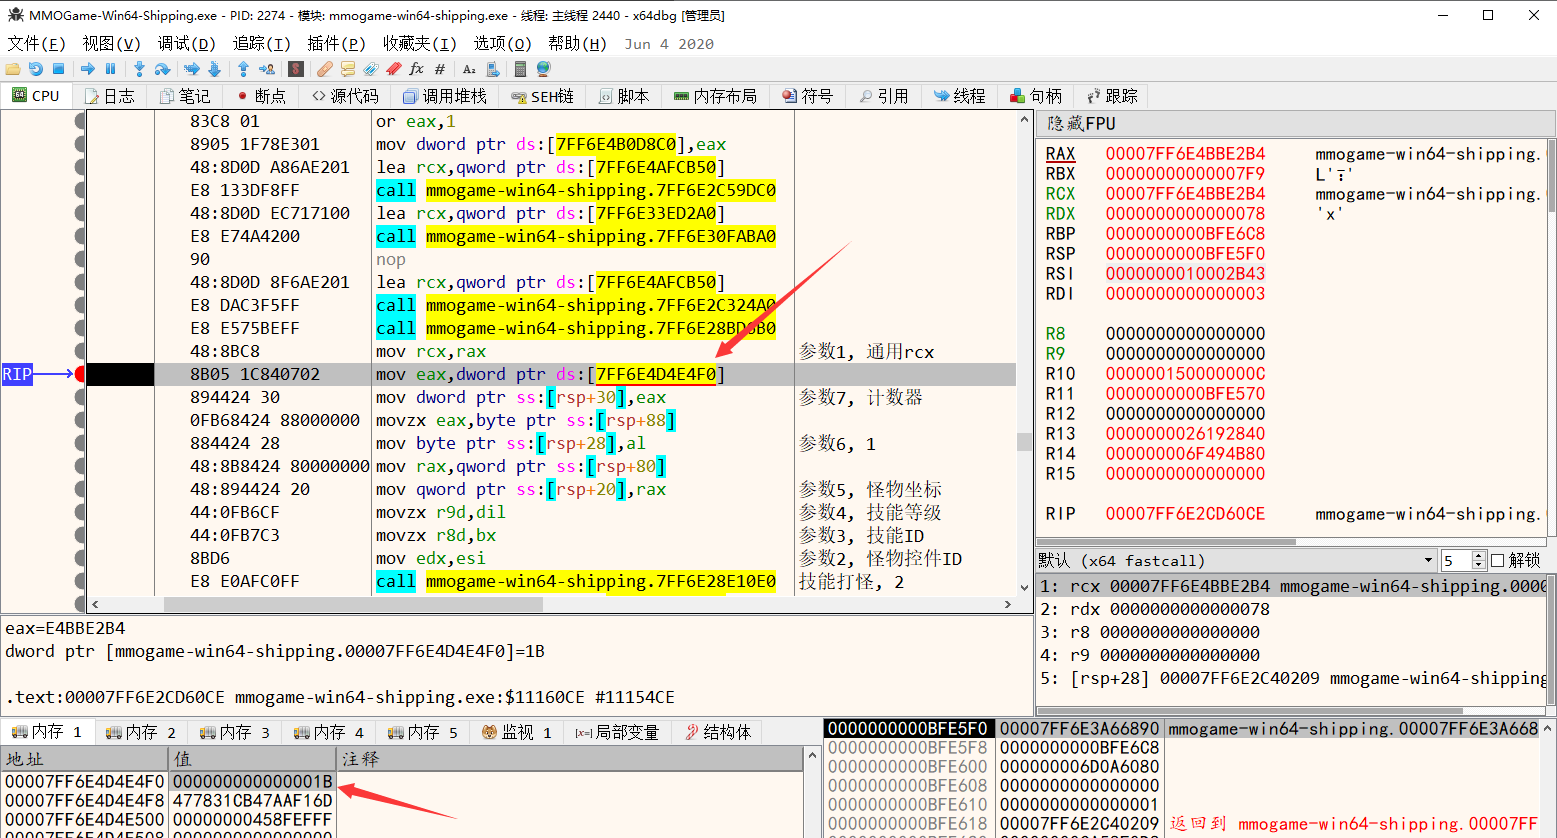
Task: Open the Functions fx icon
Action: coord(416,69)
